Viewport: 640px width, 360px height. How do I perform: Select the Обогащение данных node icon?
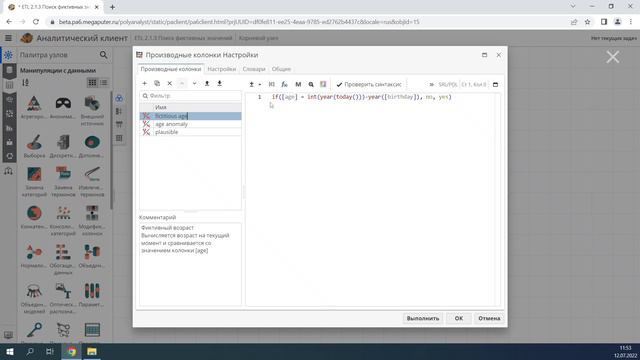pos(63,252)
